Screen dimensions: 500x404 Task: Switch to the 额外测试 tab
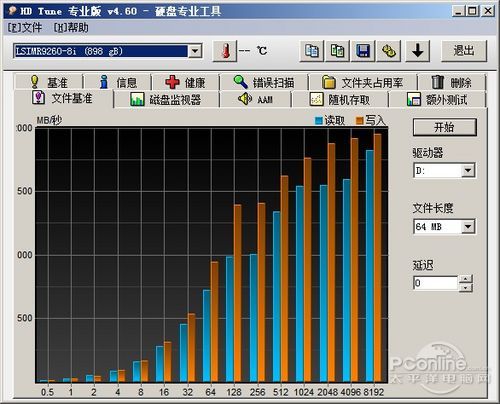[x=437, y=100]
